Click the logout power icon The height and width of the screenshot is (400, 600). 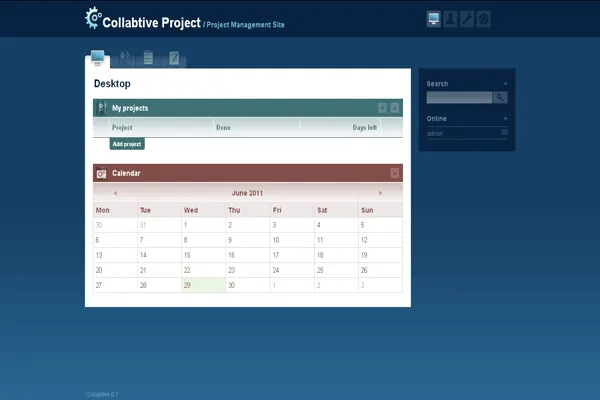tap(484, 18)
